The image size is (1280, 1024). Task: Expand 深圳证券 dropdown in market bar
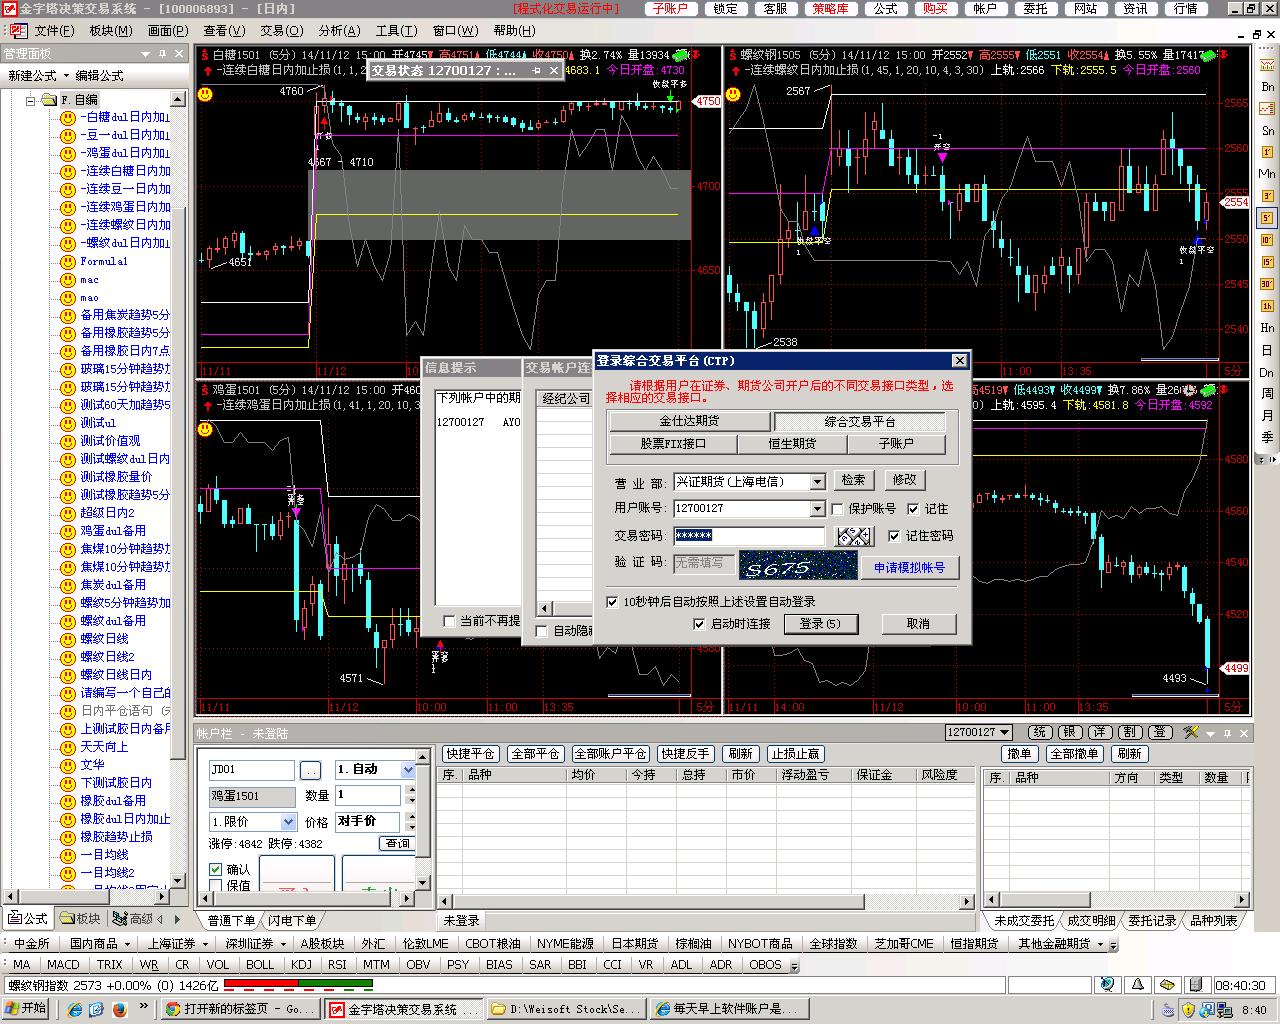(282, 944)
